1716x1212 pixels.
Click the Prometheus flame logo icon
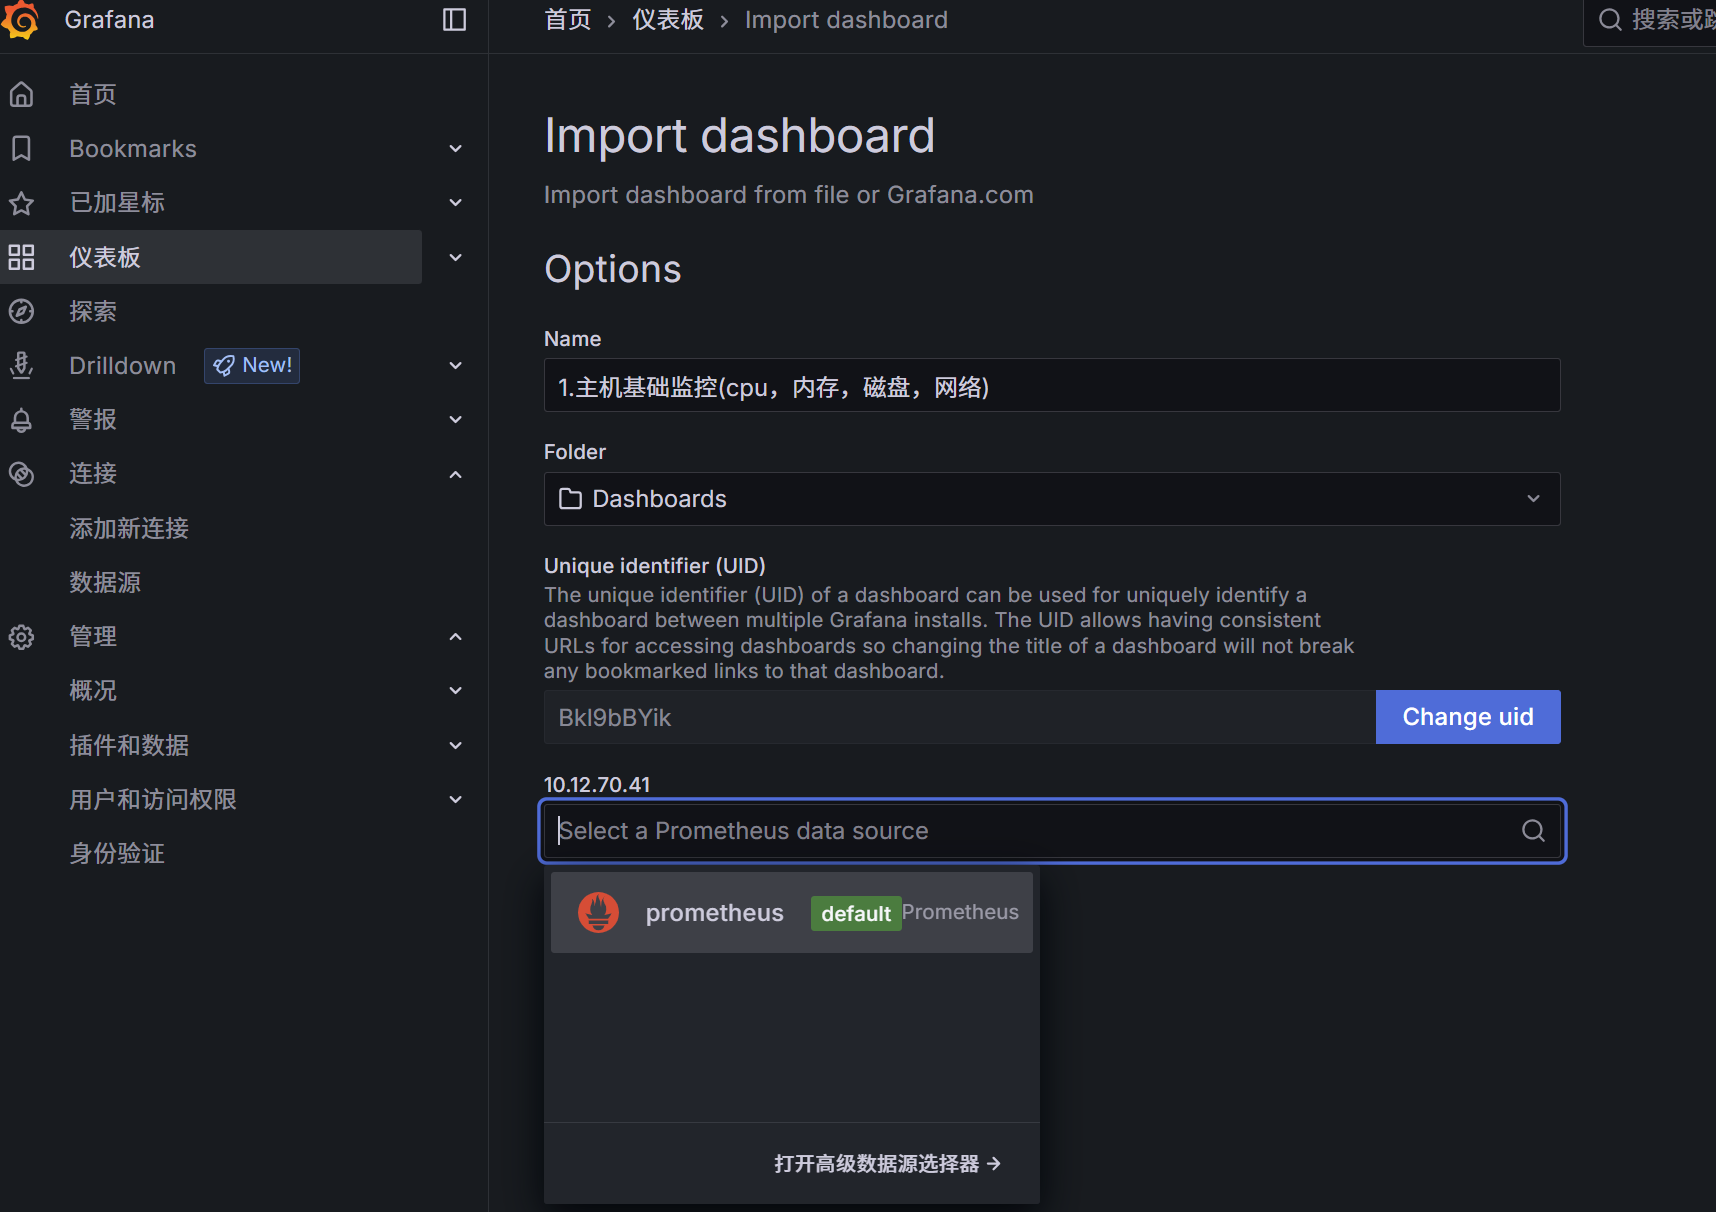click(x=598, y=912)
